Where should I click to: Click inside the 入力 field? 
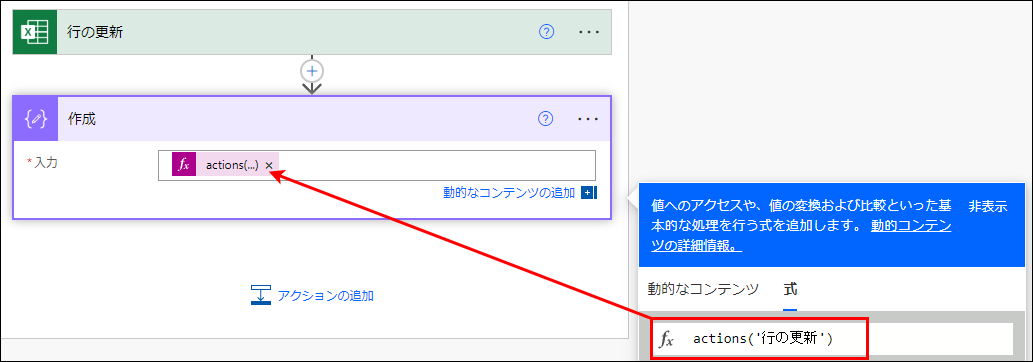tap(377, 165)
